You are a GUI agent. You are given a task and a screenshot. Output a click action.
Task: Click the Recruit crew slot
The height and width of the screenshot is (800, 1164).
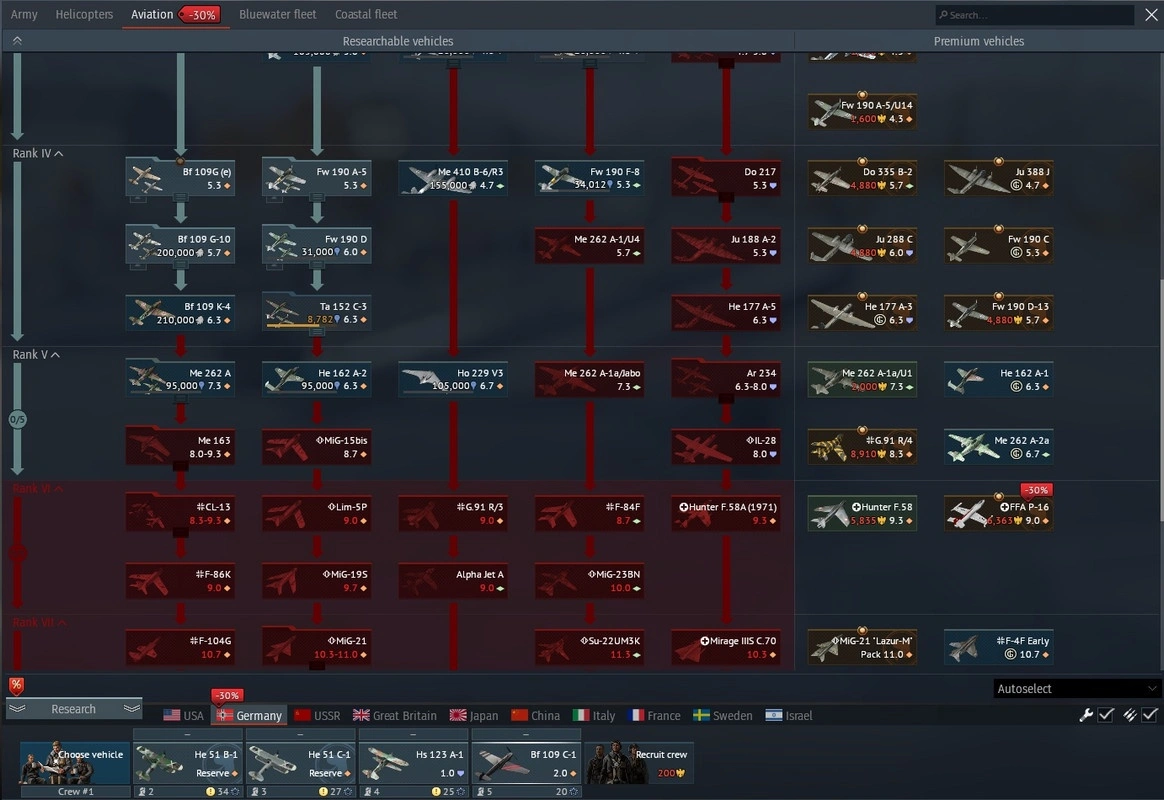639,763
